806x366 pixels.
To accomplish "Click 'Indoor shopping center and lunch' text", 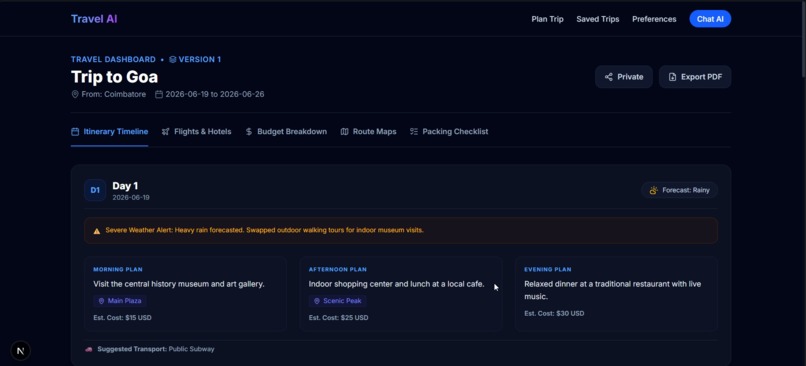I will pos(368,284).
